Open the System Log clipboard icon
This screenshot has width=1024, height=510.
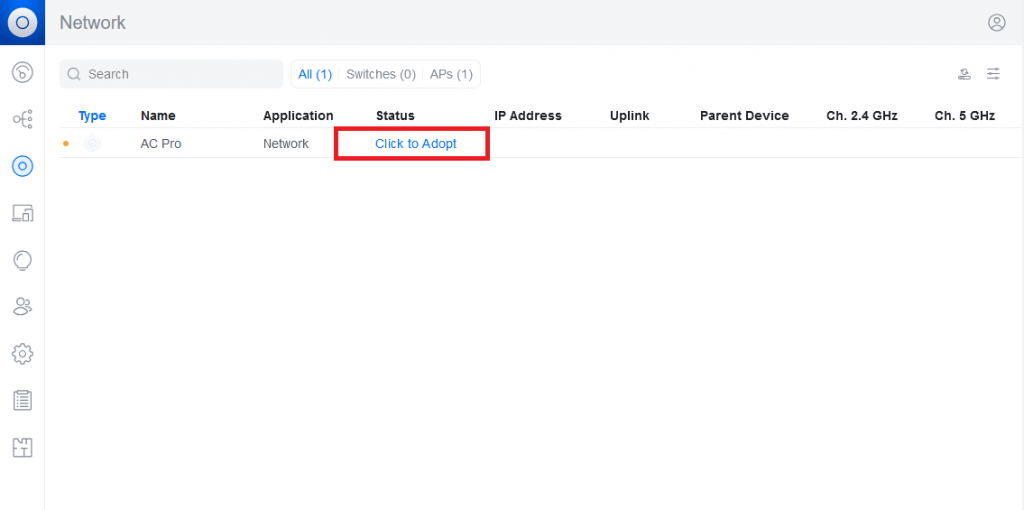pyautogui.click(x=22, y=400)
